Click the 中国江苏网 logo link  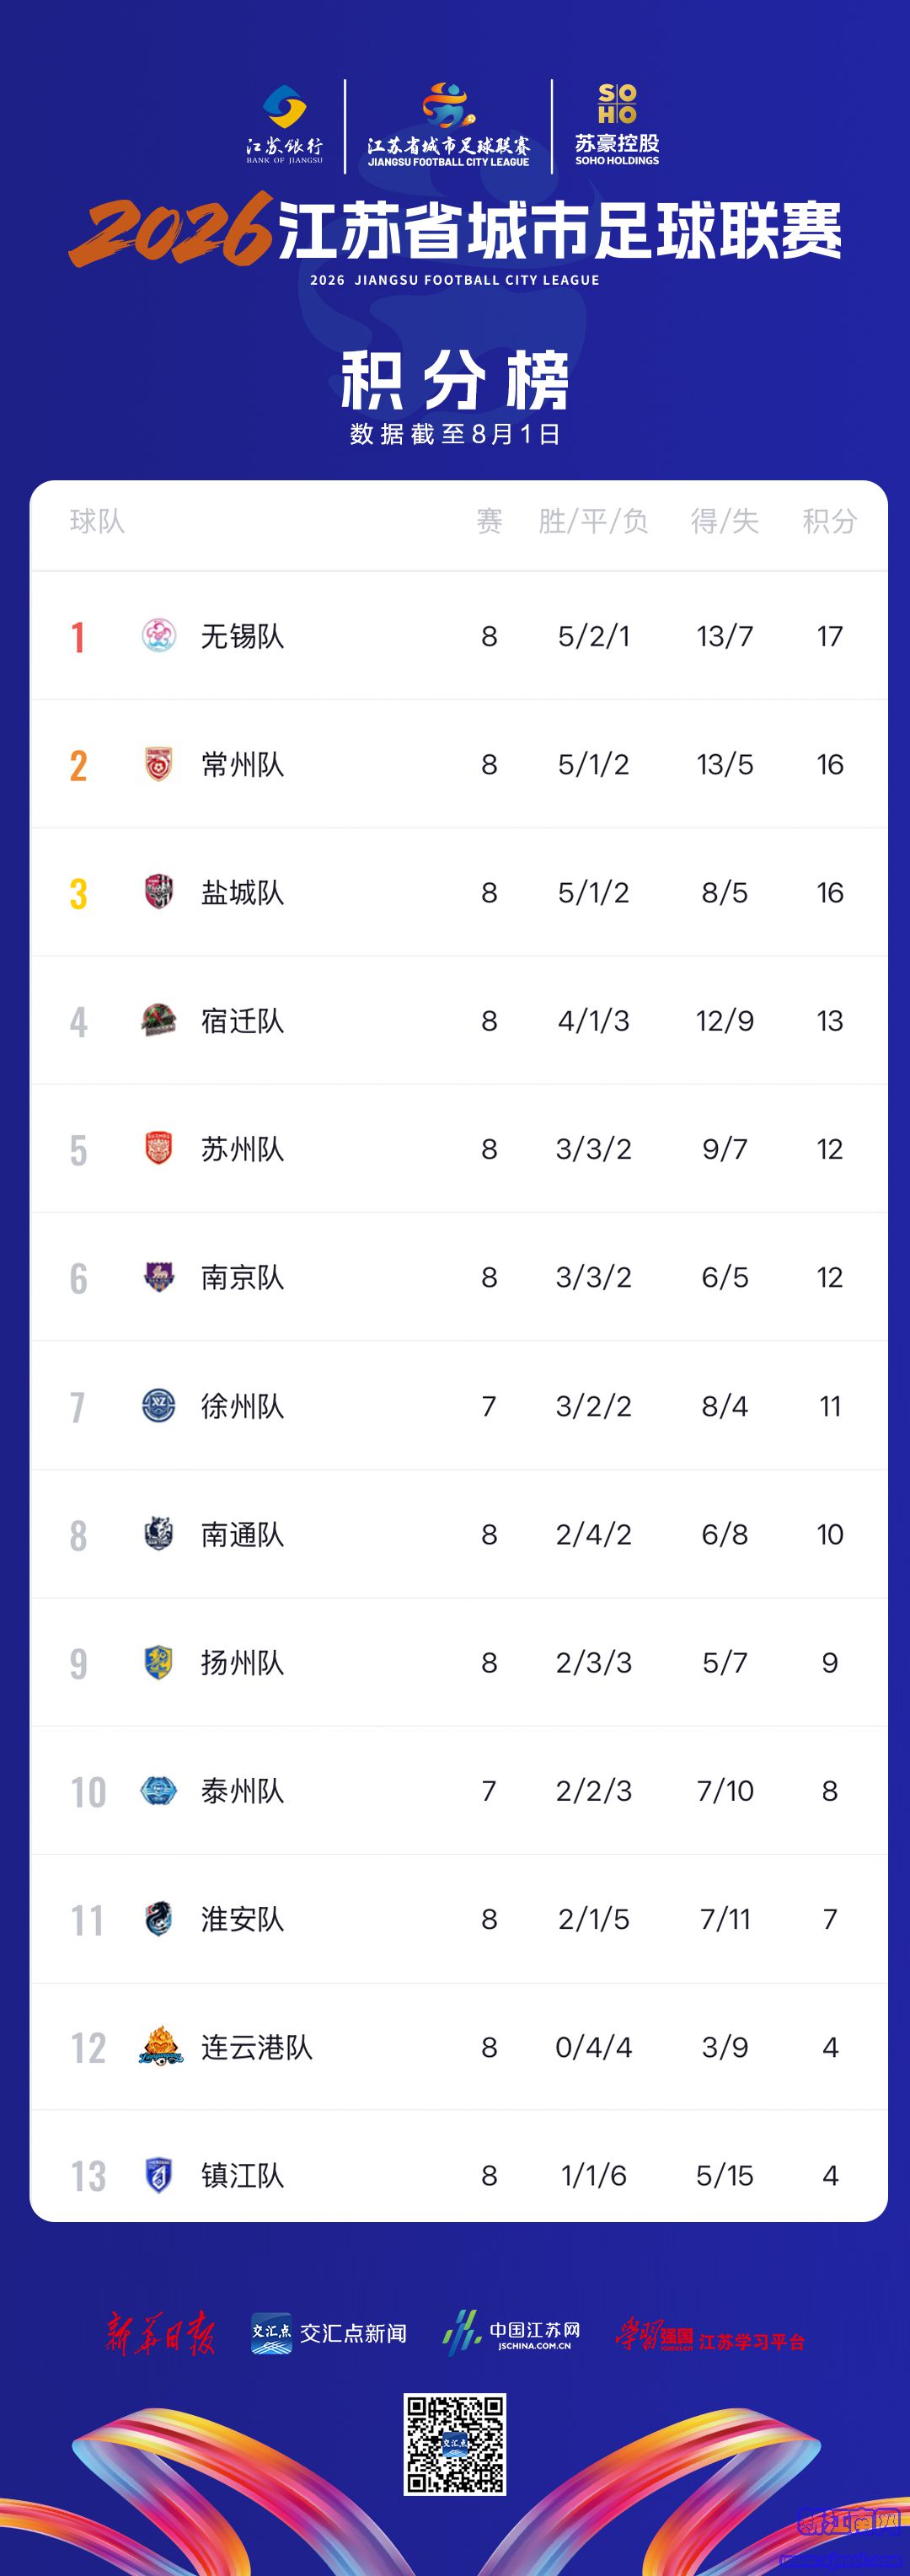click(512, 2333)
